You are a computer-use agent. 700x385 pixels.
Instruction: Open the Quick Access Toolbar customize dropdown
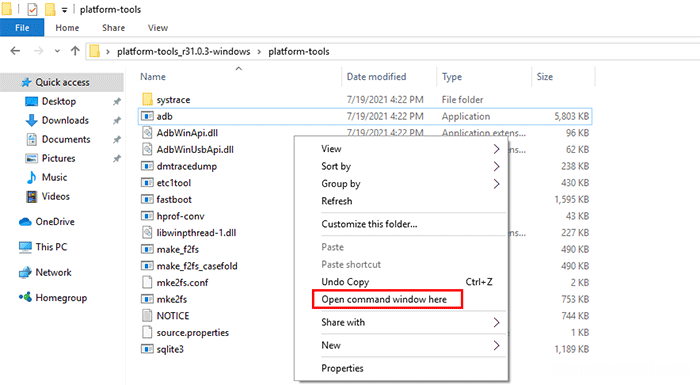pyautogui.click(x=64, y=10)
